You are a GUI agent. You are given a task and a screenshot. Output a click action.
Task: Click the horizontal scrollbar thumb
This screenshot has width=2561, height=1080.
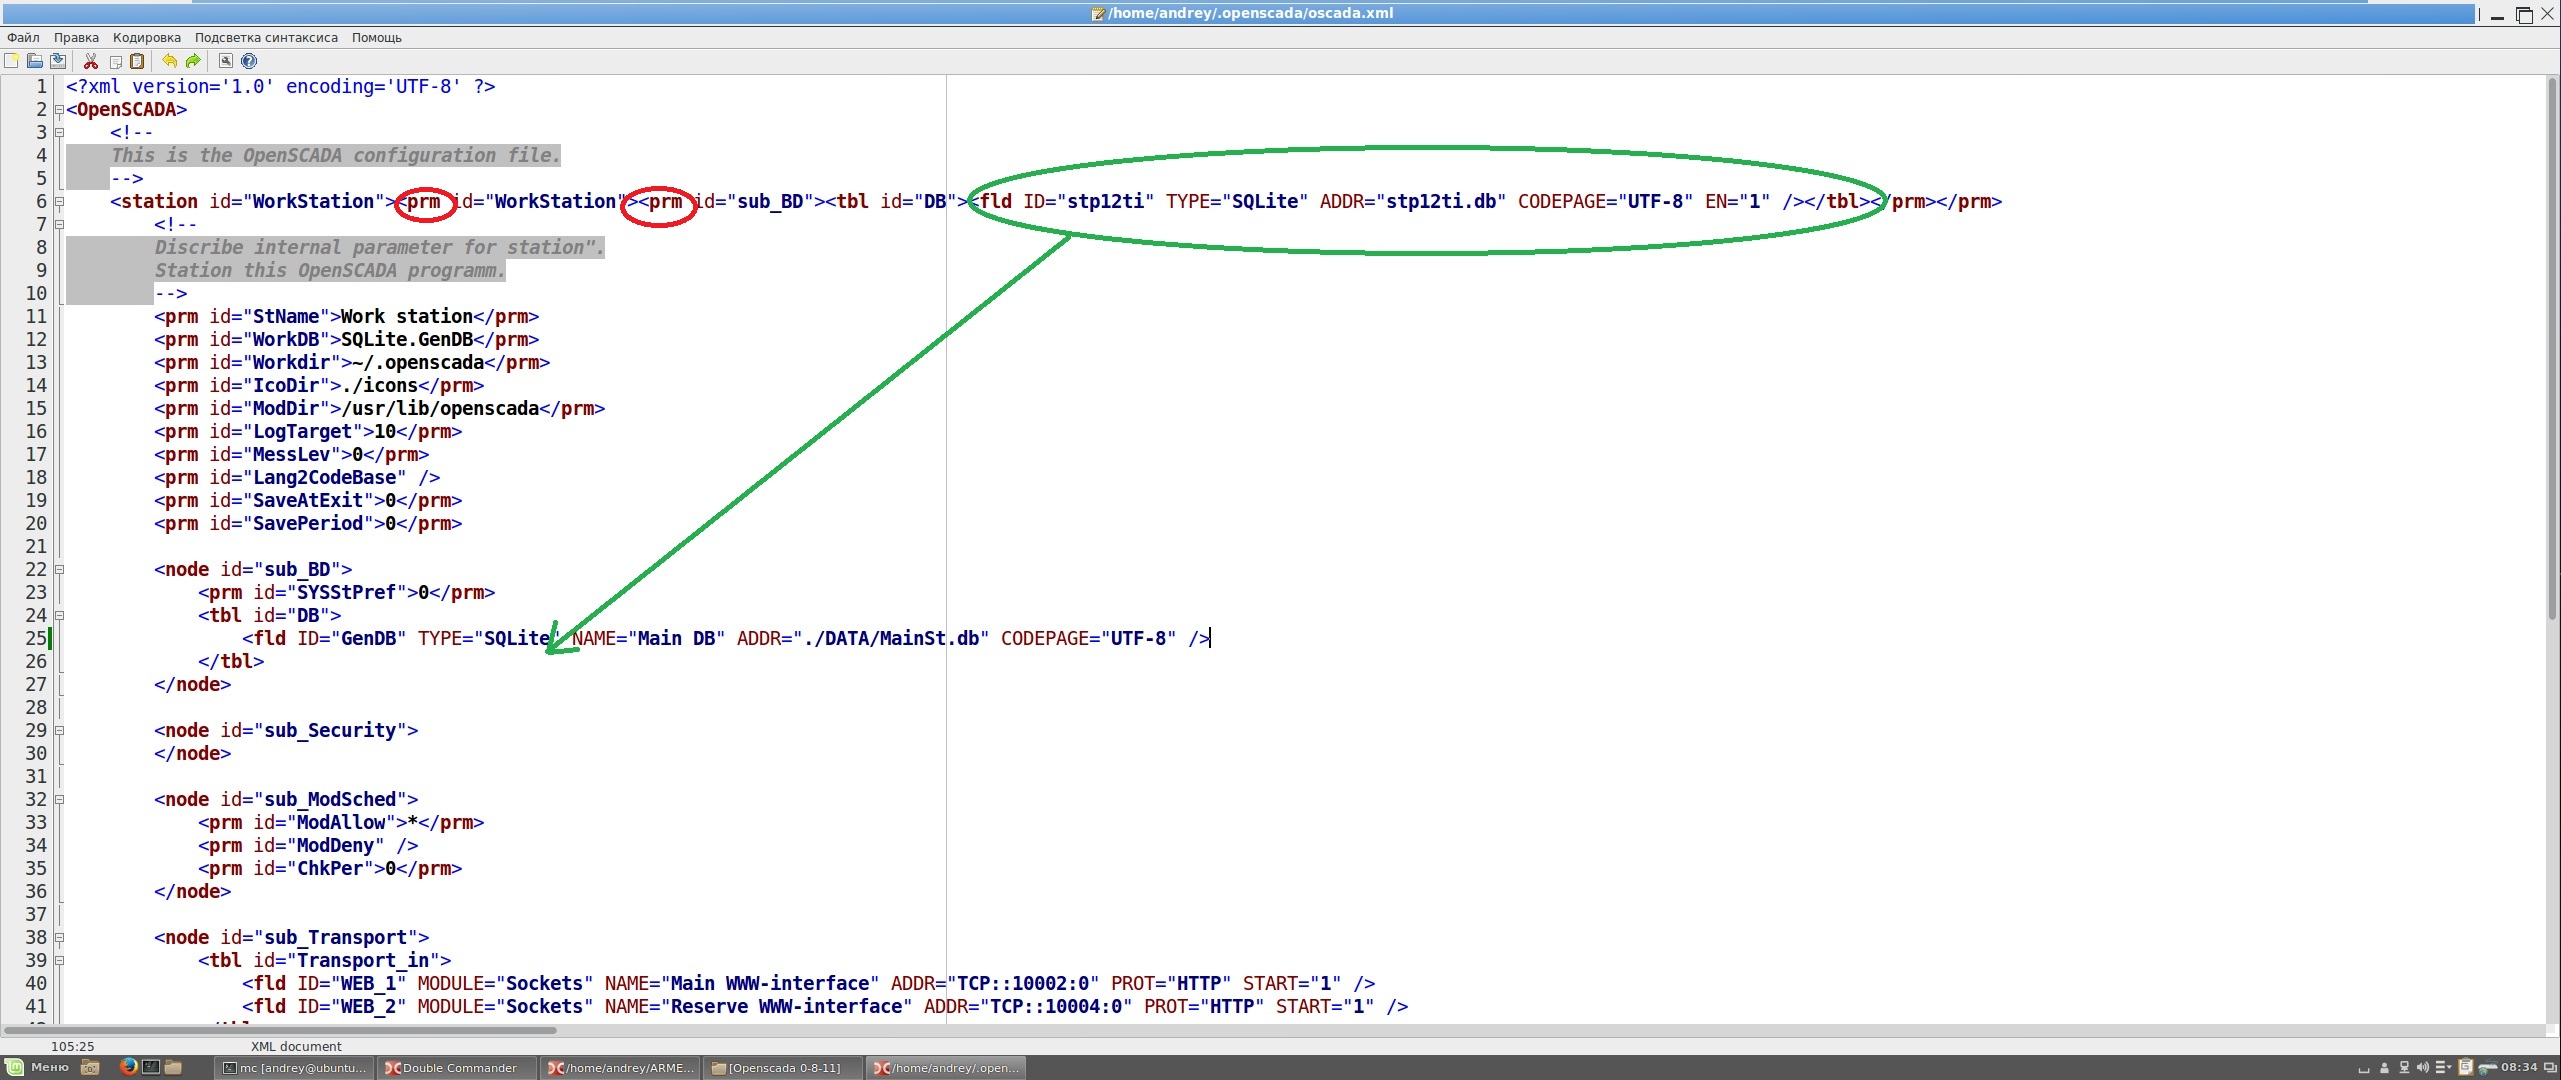(x=280, y=1029)
